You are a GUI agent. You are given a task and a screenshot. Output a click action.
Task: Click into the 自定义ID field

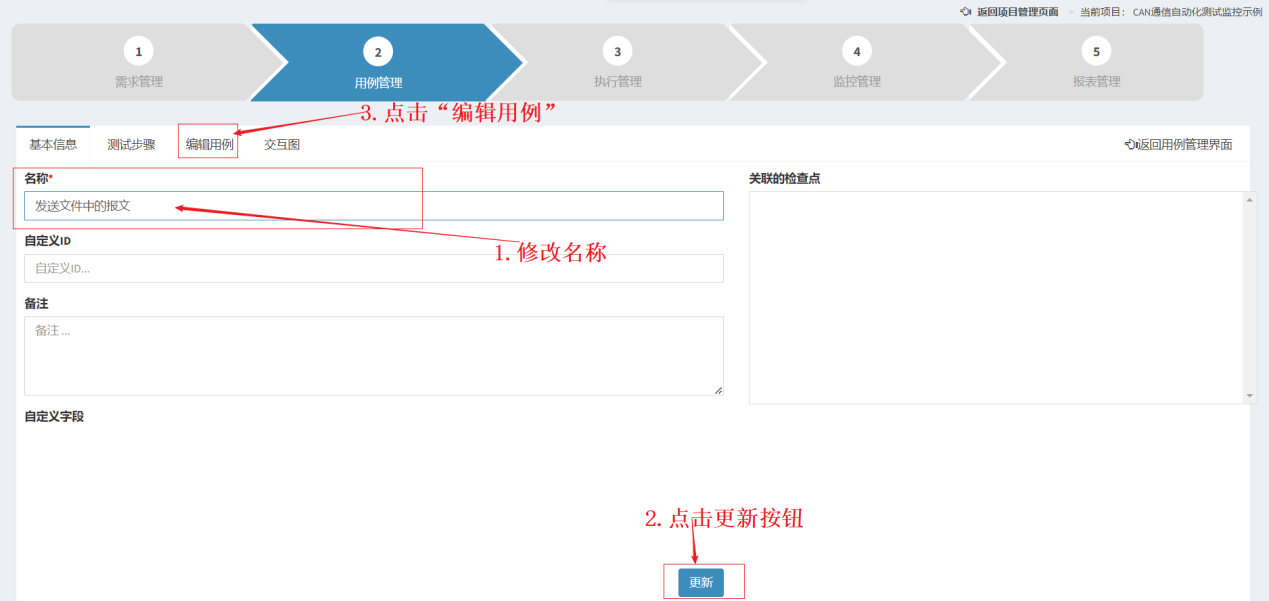[374, 268]
